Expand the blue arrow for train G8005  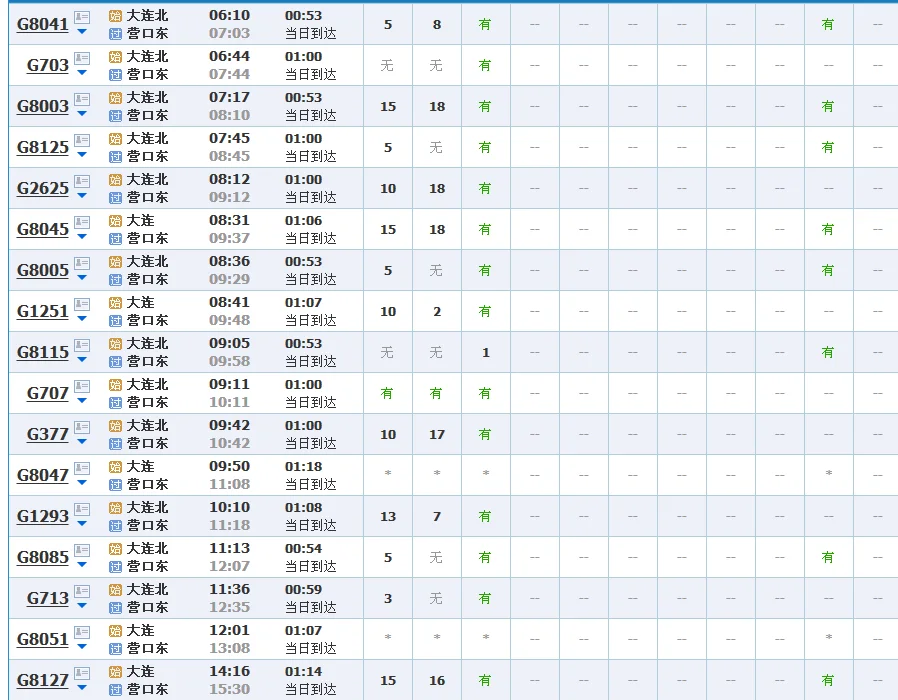point(82,278)
